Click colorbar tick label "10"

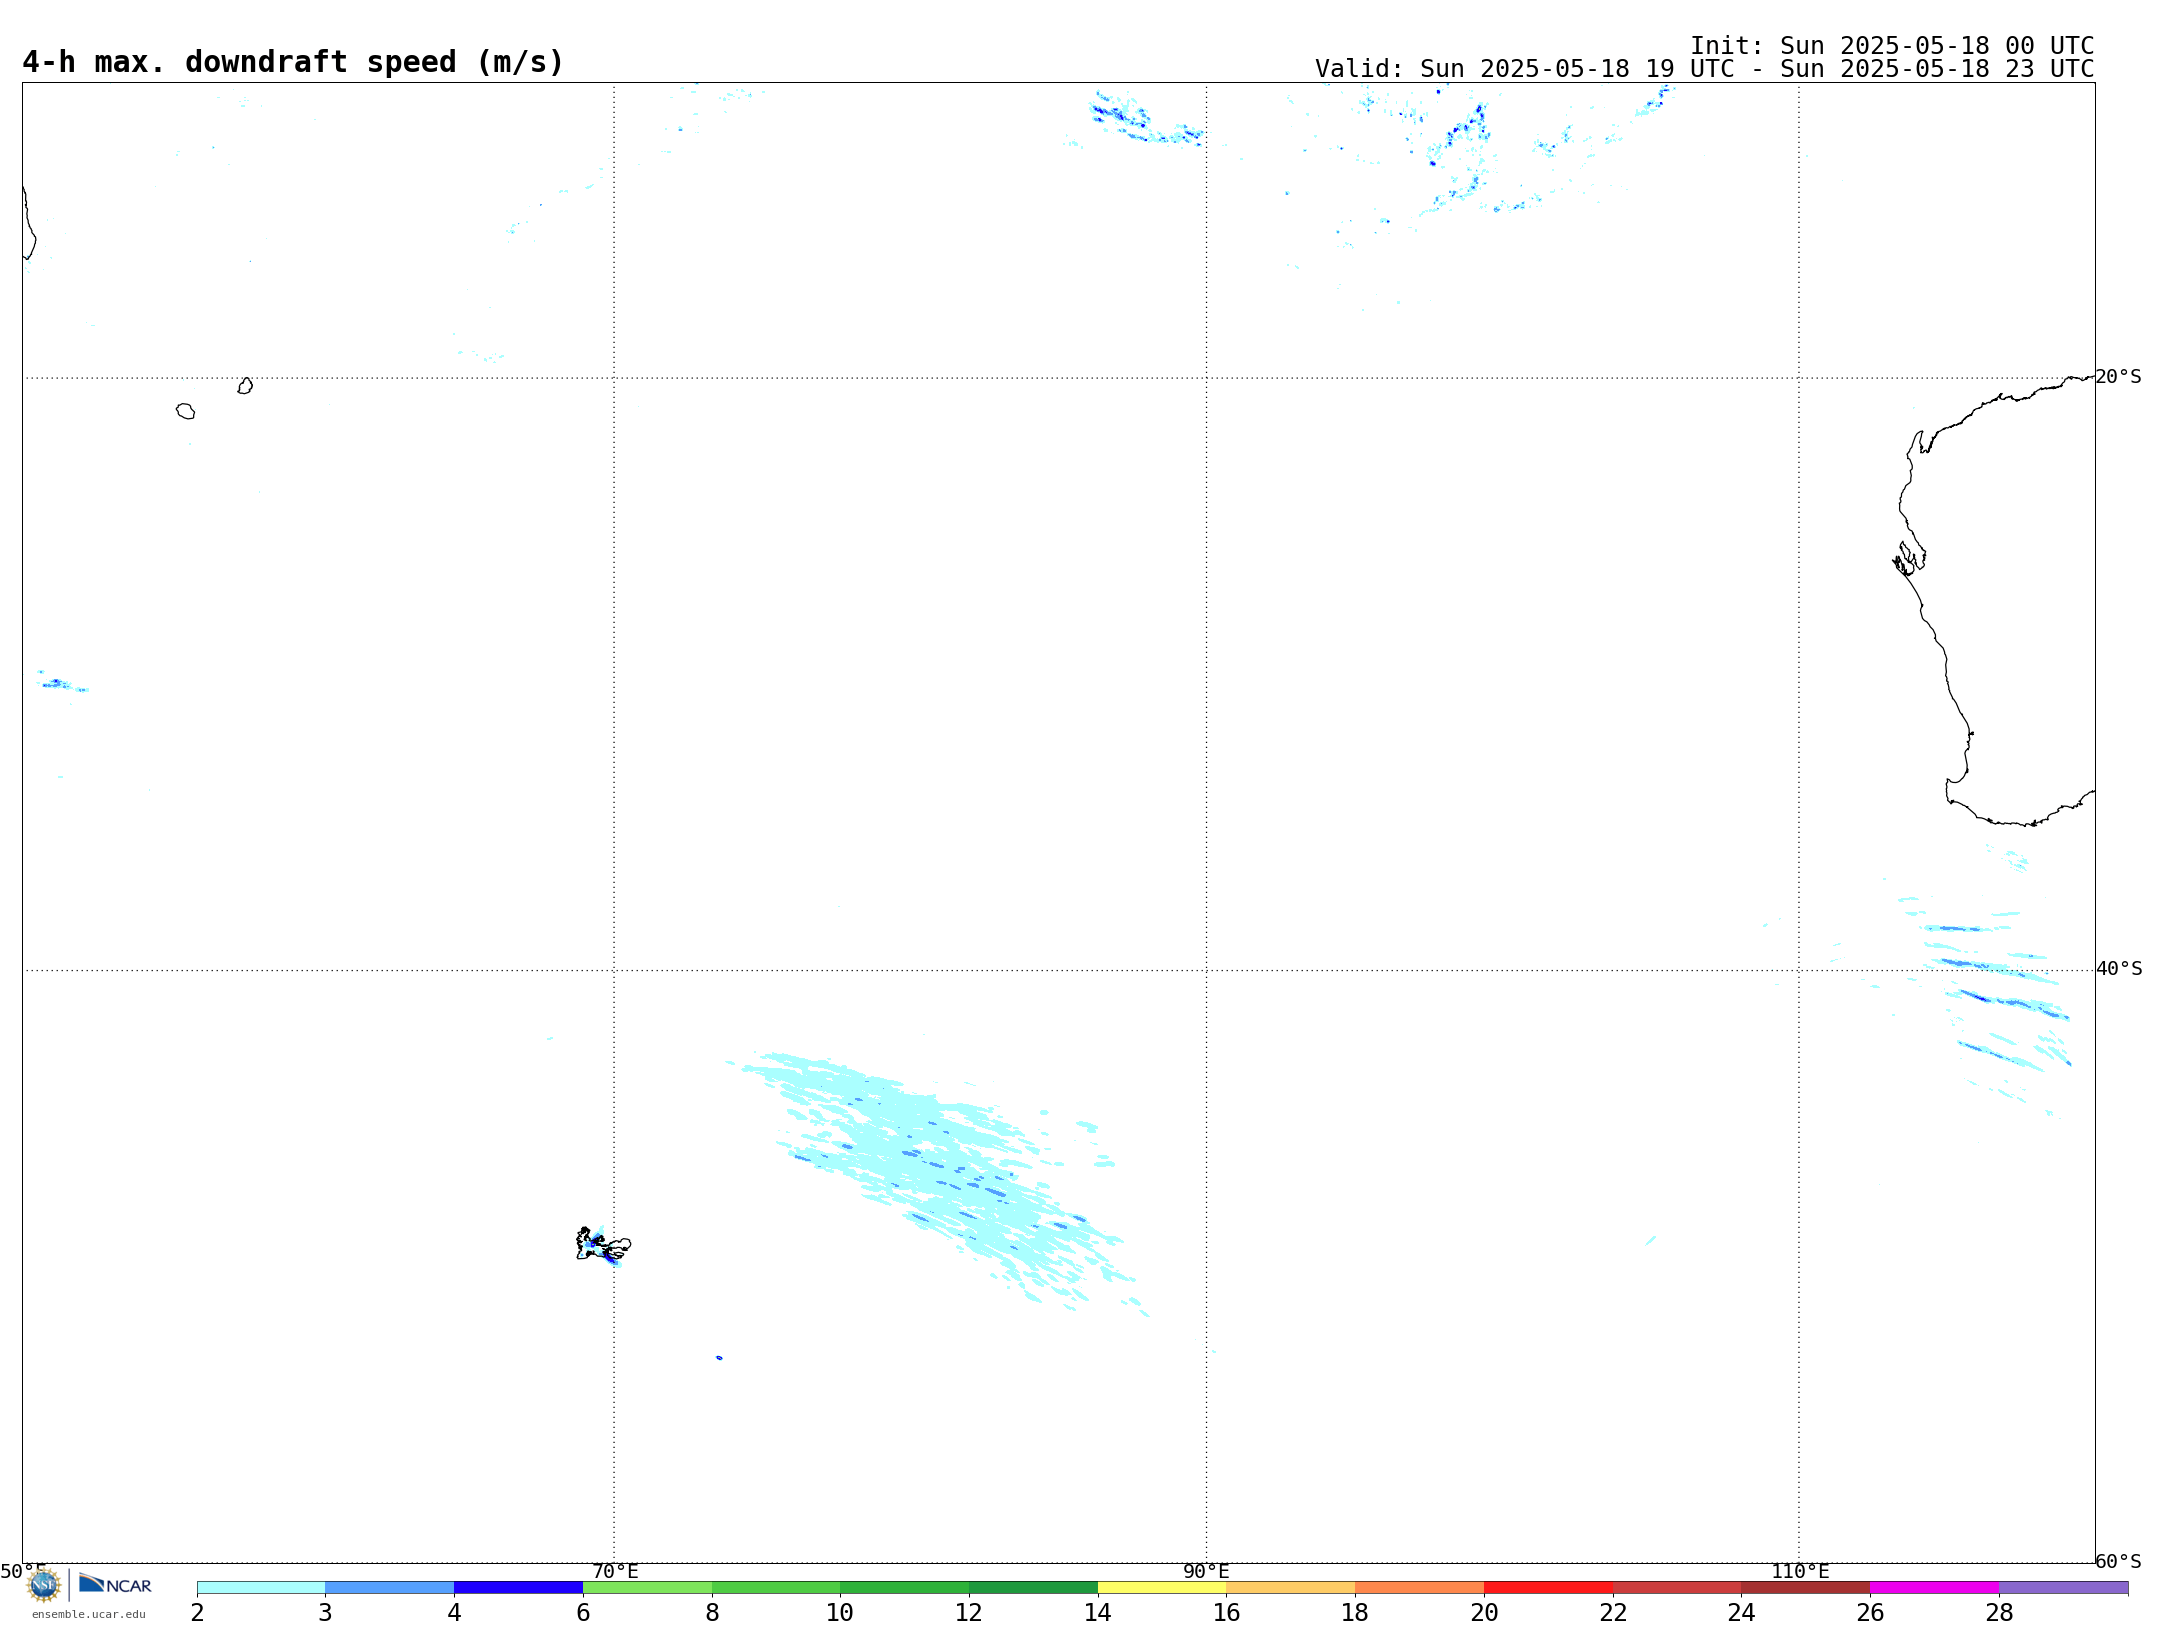pos(840,1612)
